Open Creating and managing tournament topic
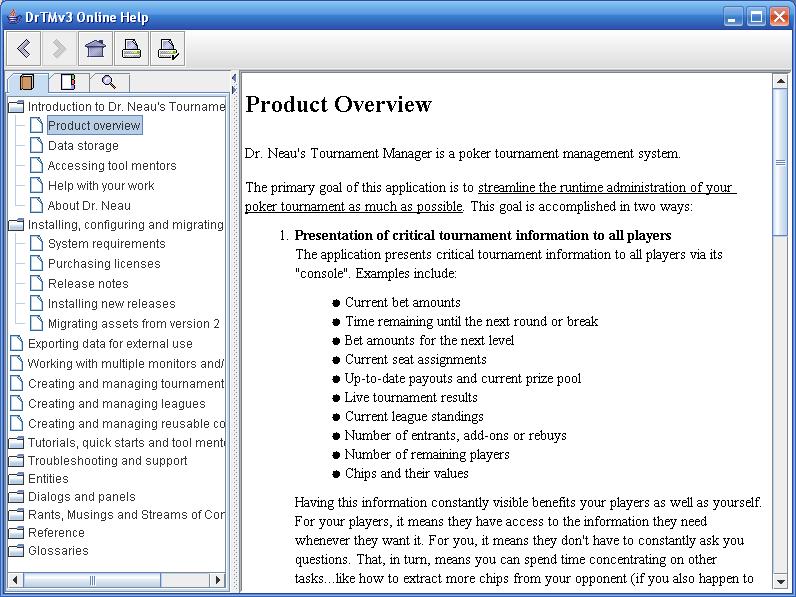The height and width of the screenshot is (597, 796). 126,384
